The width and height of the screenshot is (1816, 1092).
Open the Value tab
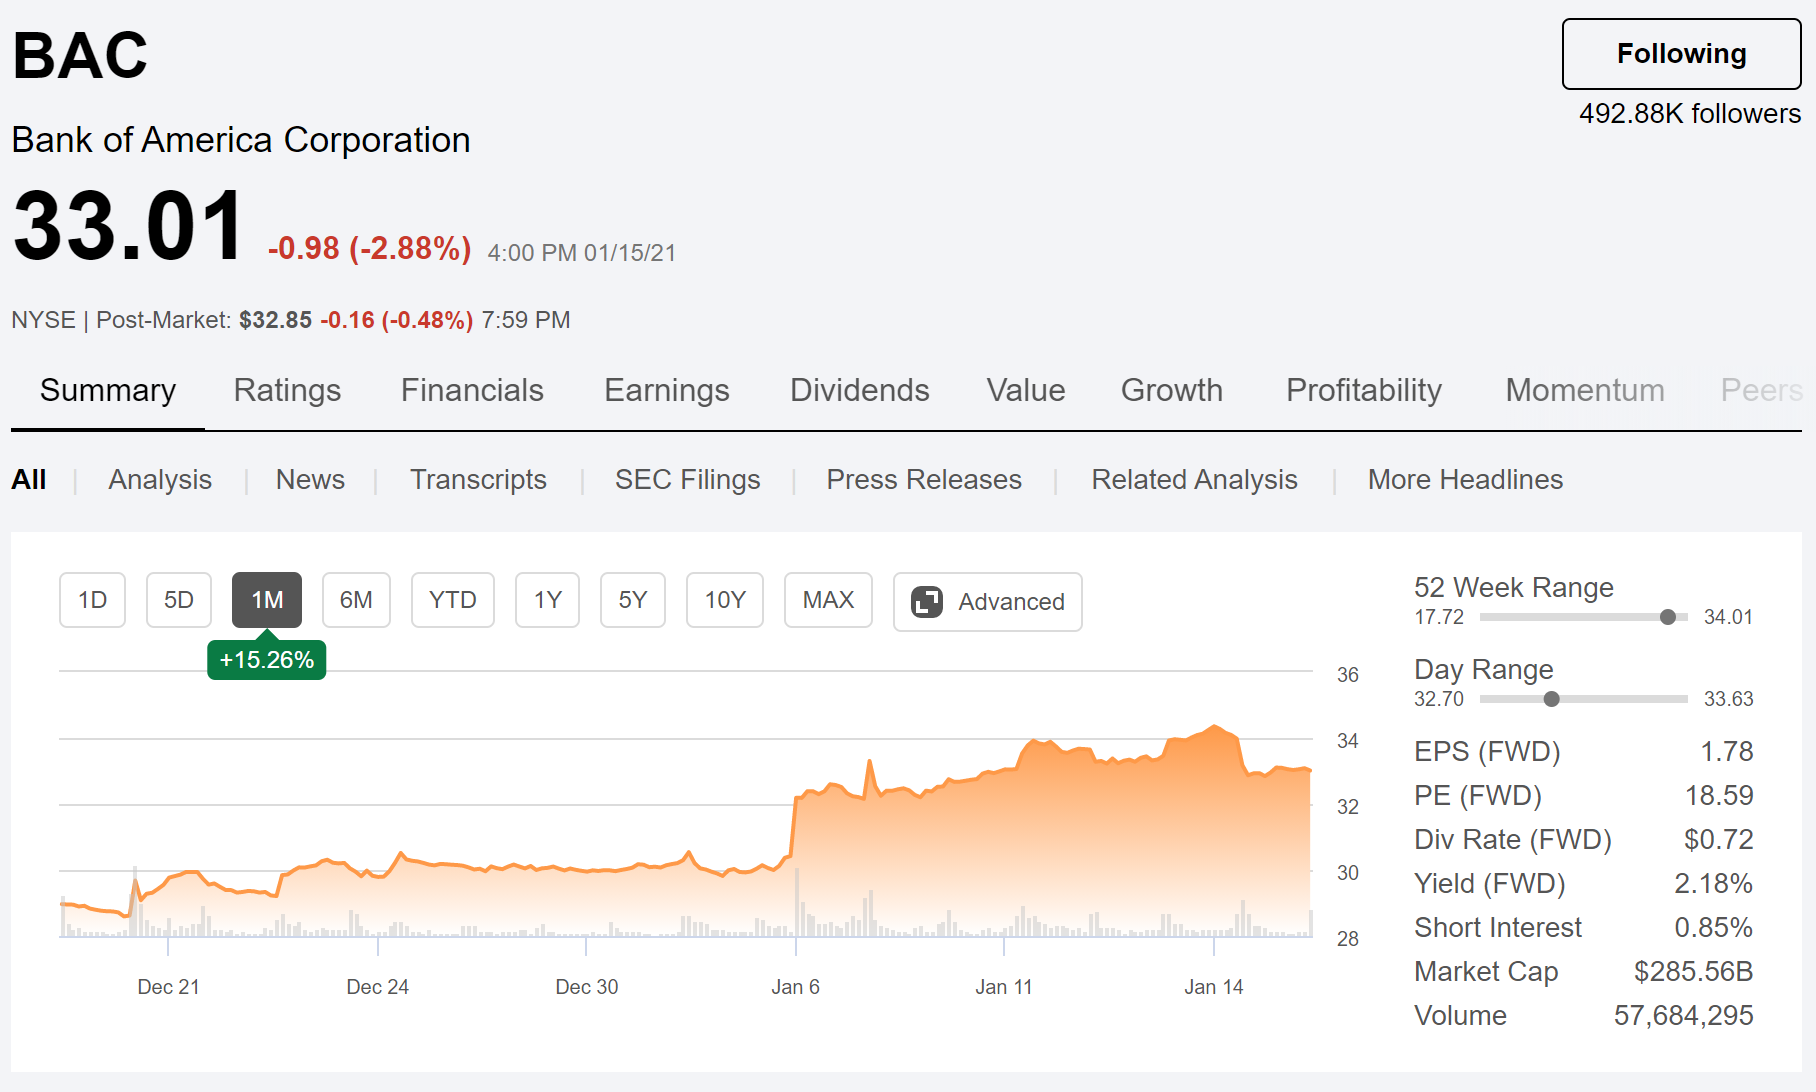(1026, 390)
